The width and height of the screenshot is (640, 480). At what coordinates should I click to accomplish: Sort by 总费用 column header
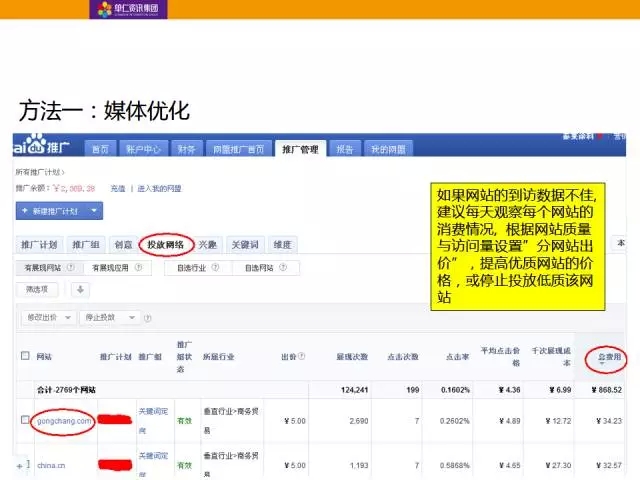(609, 357)
